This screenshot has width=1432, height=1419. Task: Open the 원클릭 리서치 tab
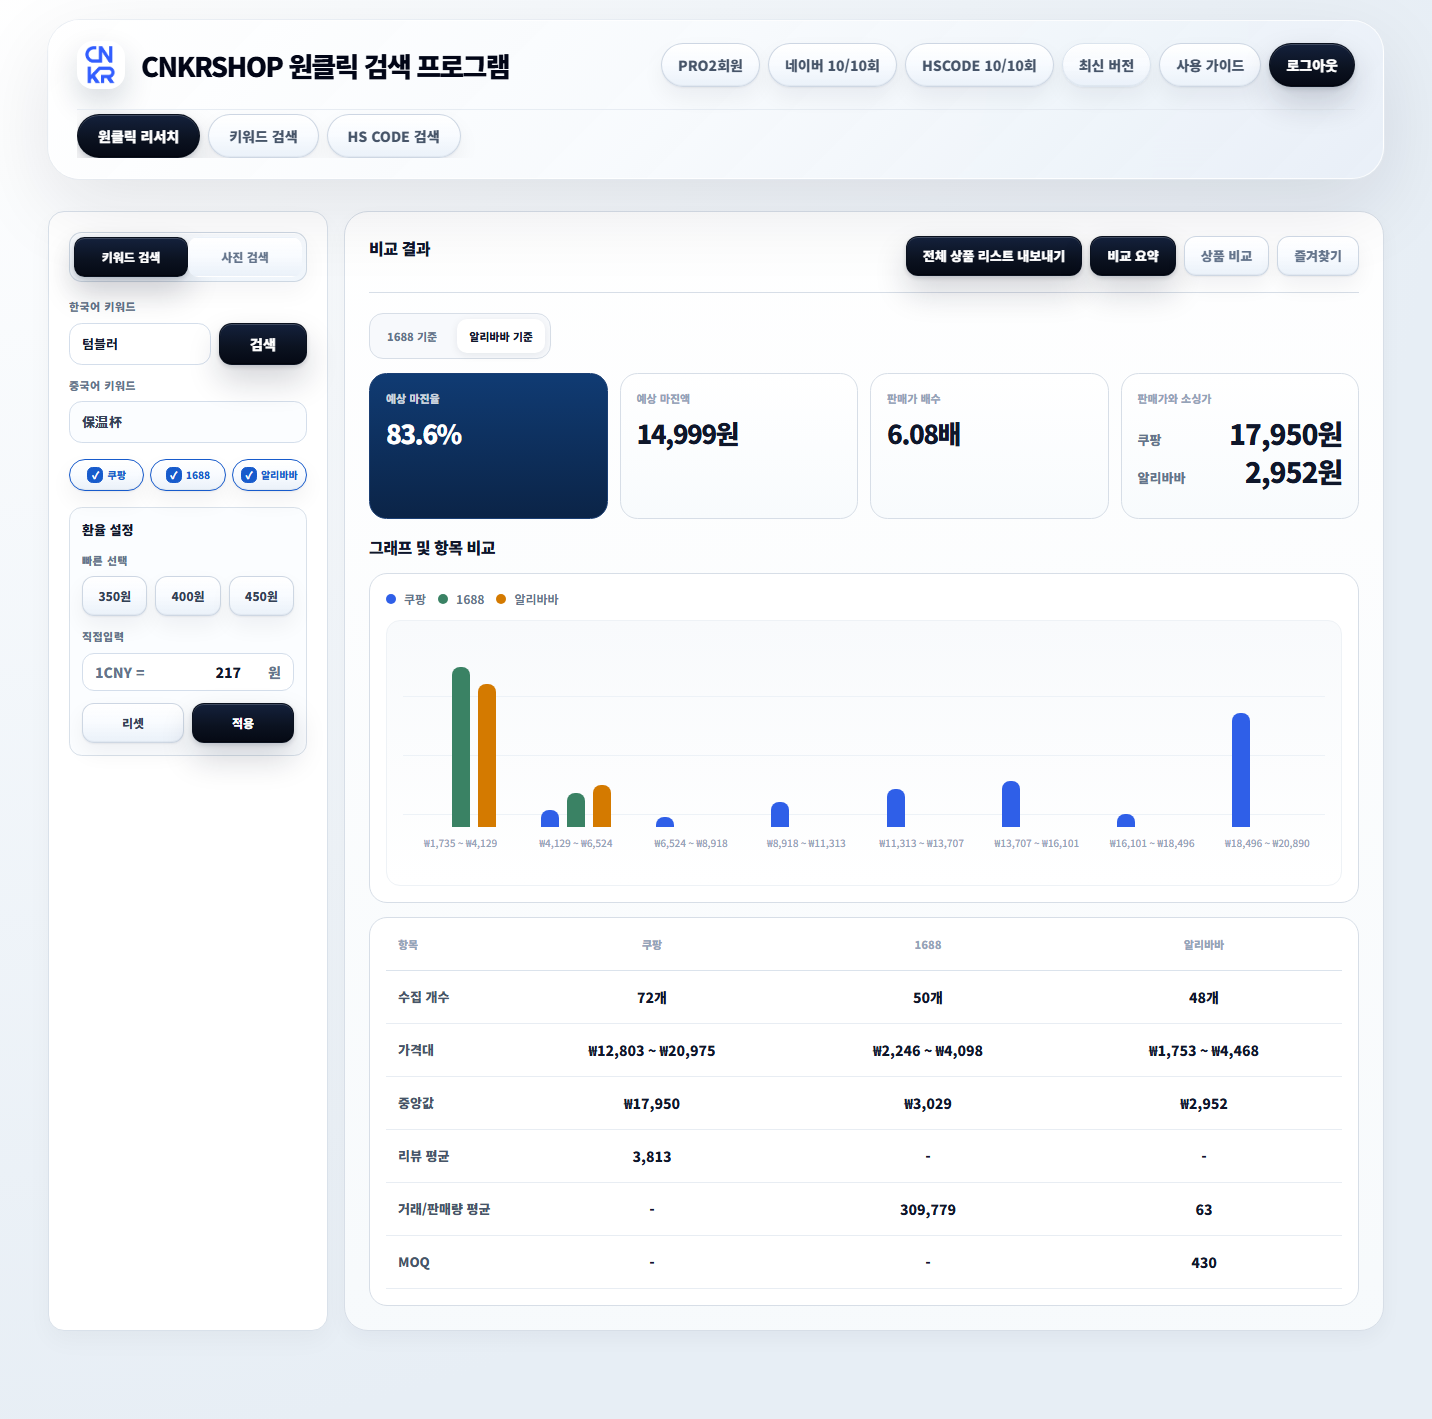[x=138, y=136]
